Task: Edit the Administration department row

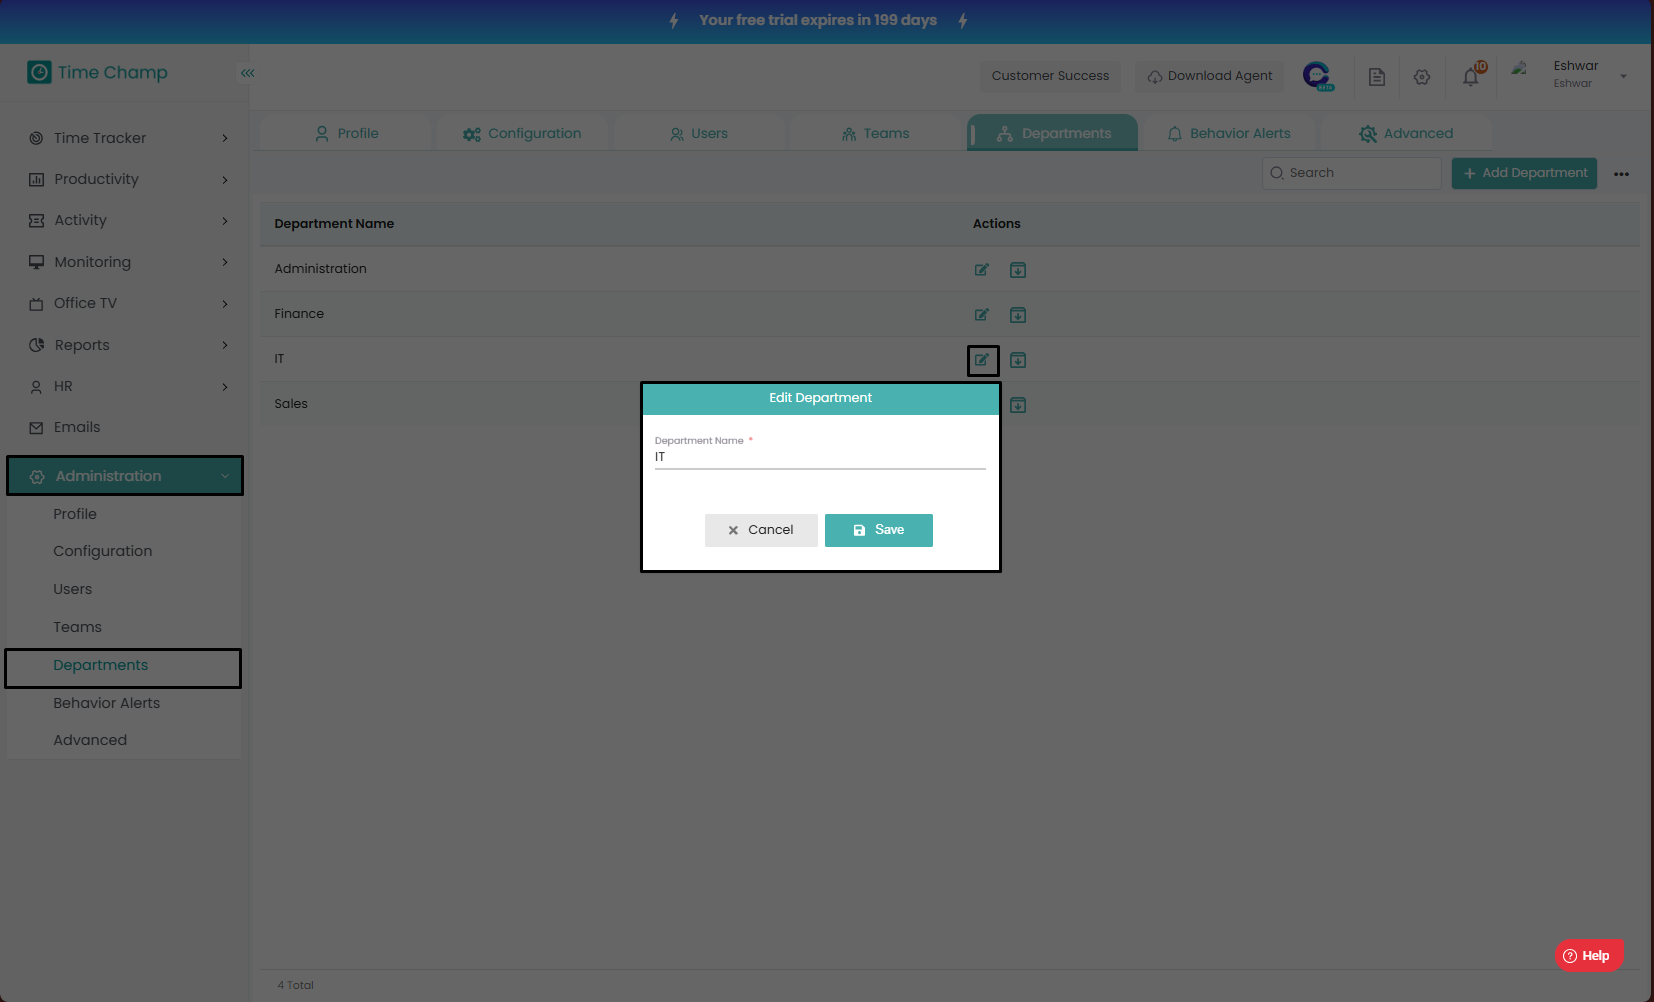Action: 982,270
